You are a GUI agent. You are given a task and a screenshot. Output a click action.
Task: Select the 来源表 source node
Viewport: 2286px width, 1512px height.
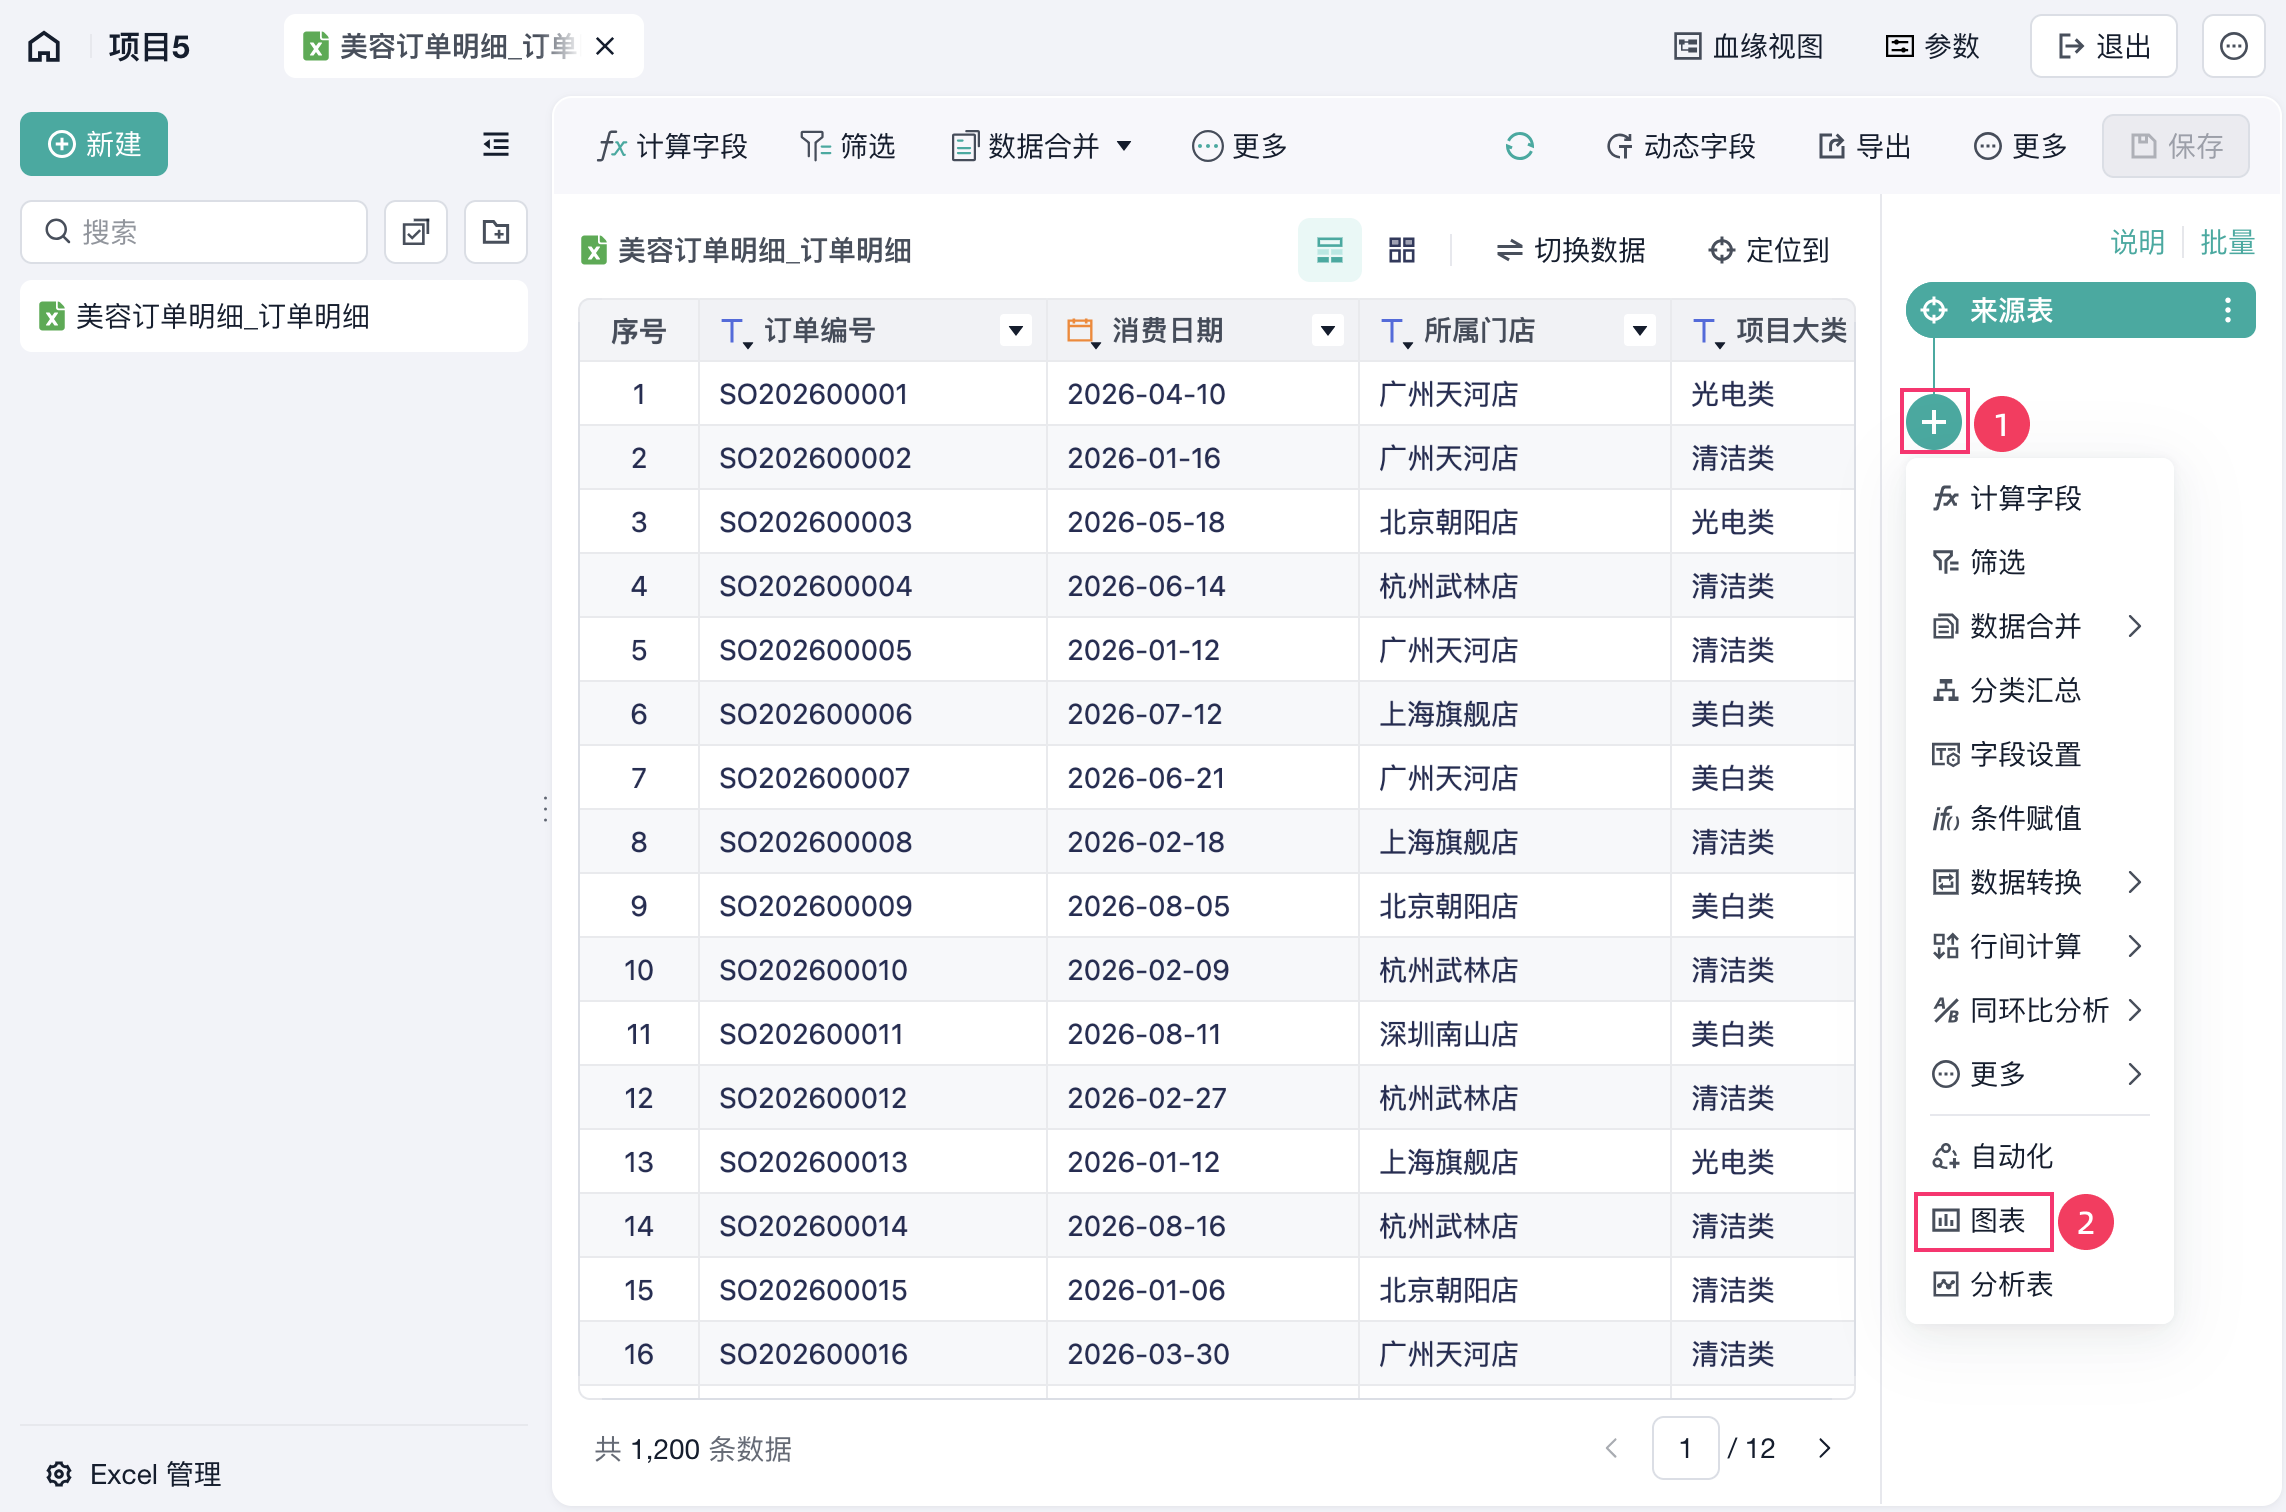tap(2081, 310)
